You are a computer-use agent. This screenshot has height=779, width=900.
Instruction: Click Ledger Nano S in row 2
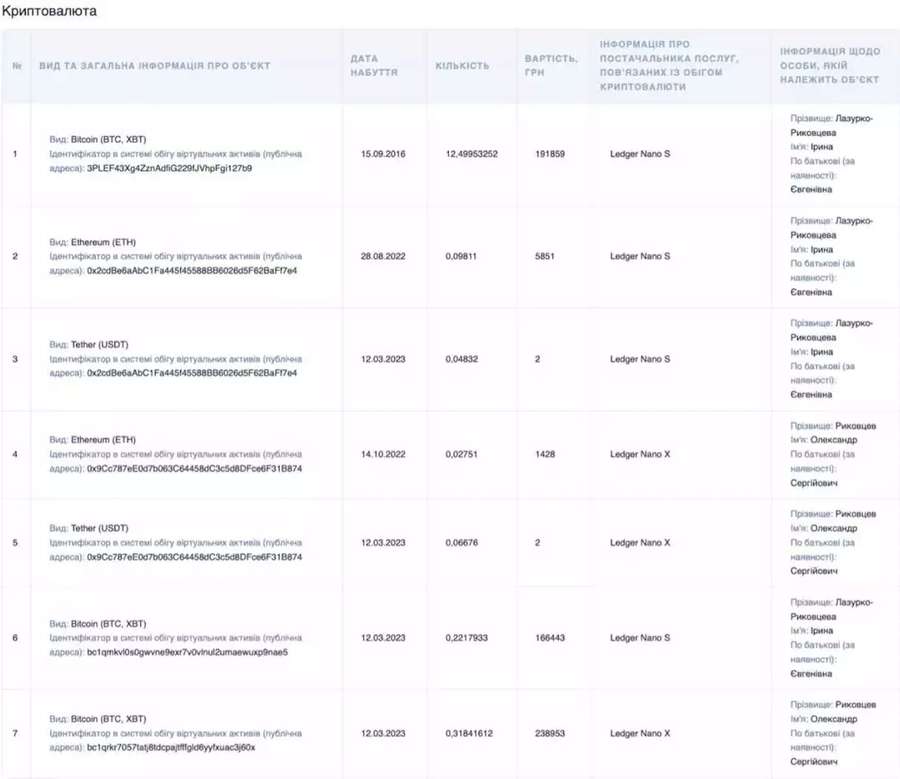coord(639,256)
